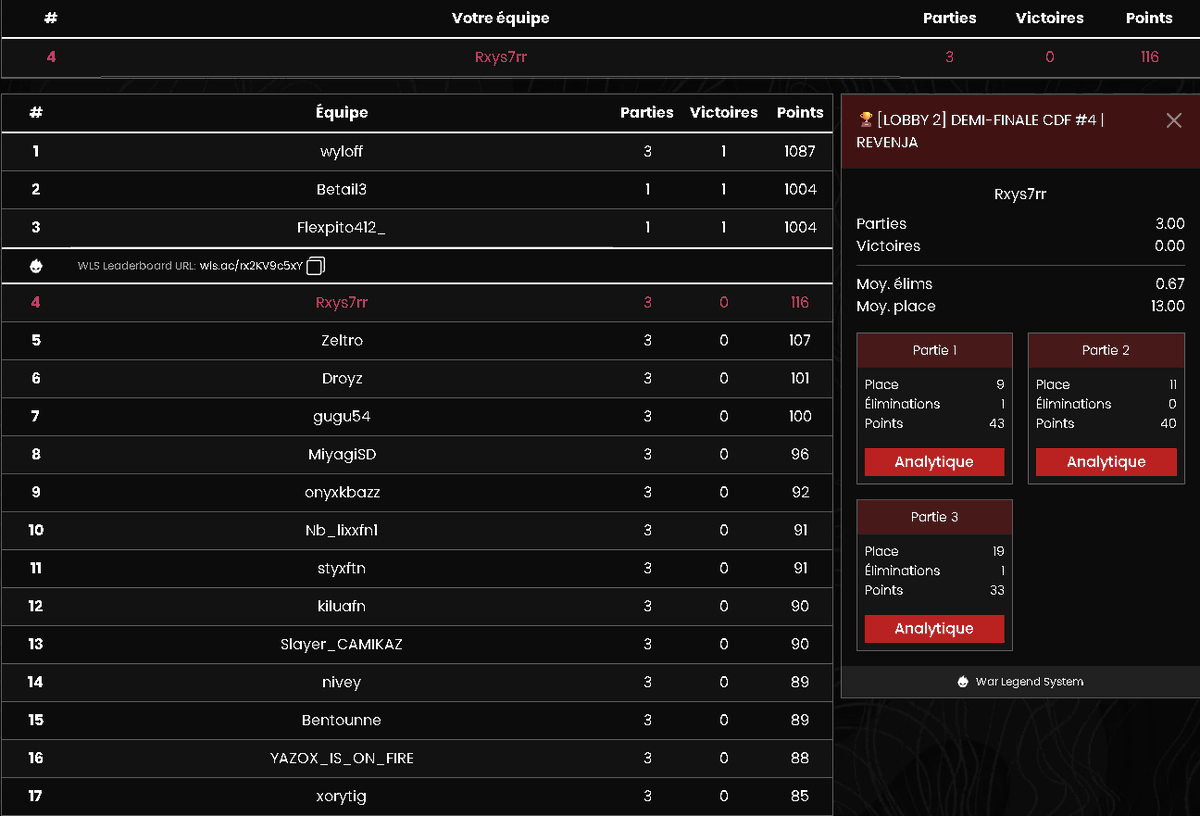Click the Partie 3 card header
The width and height of the screenshot is (1200, 816).
coord(934,517)
